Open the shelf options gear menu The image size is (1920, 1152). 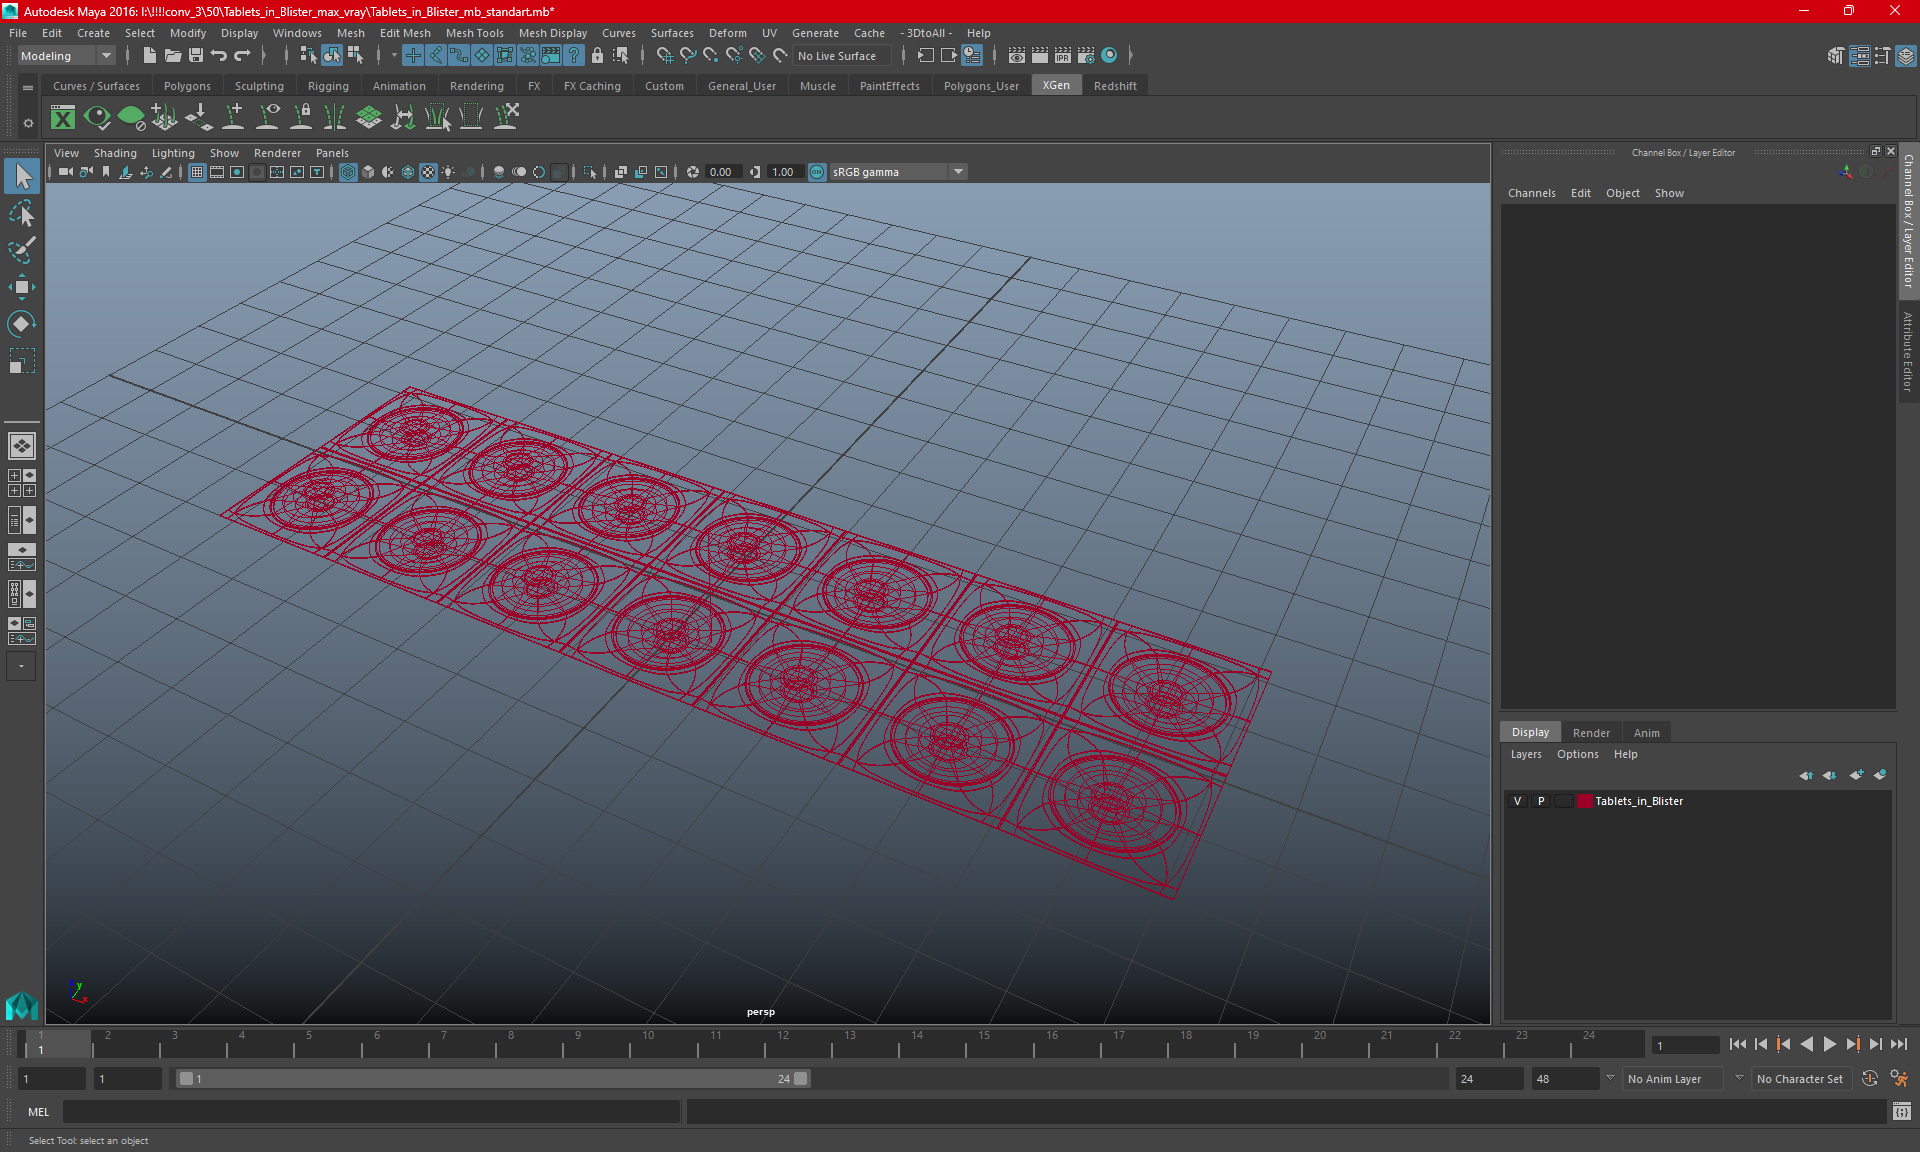[x=28, y=123]
